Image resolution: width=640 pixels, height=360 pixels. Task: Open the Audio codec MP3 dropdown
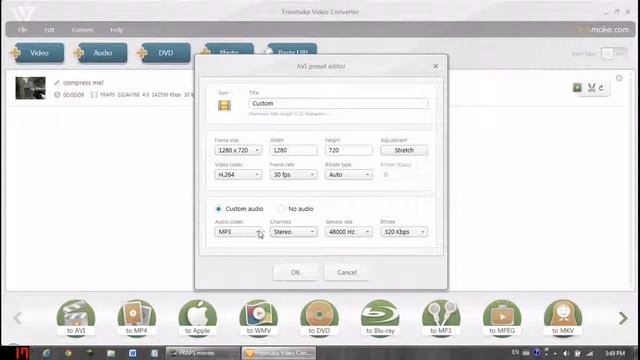[238, 232]
